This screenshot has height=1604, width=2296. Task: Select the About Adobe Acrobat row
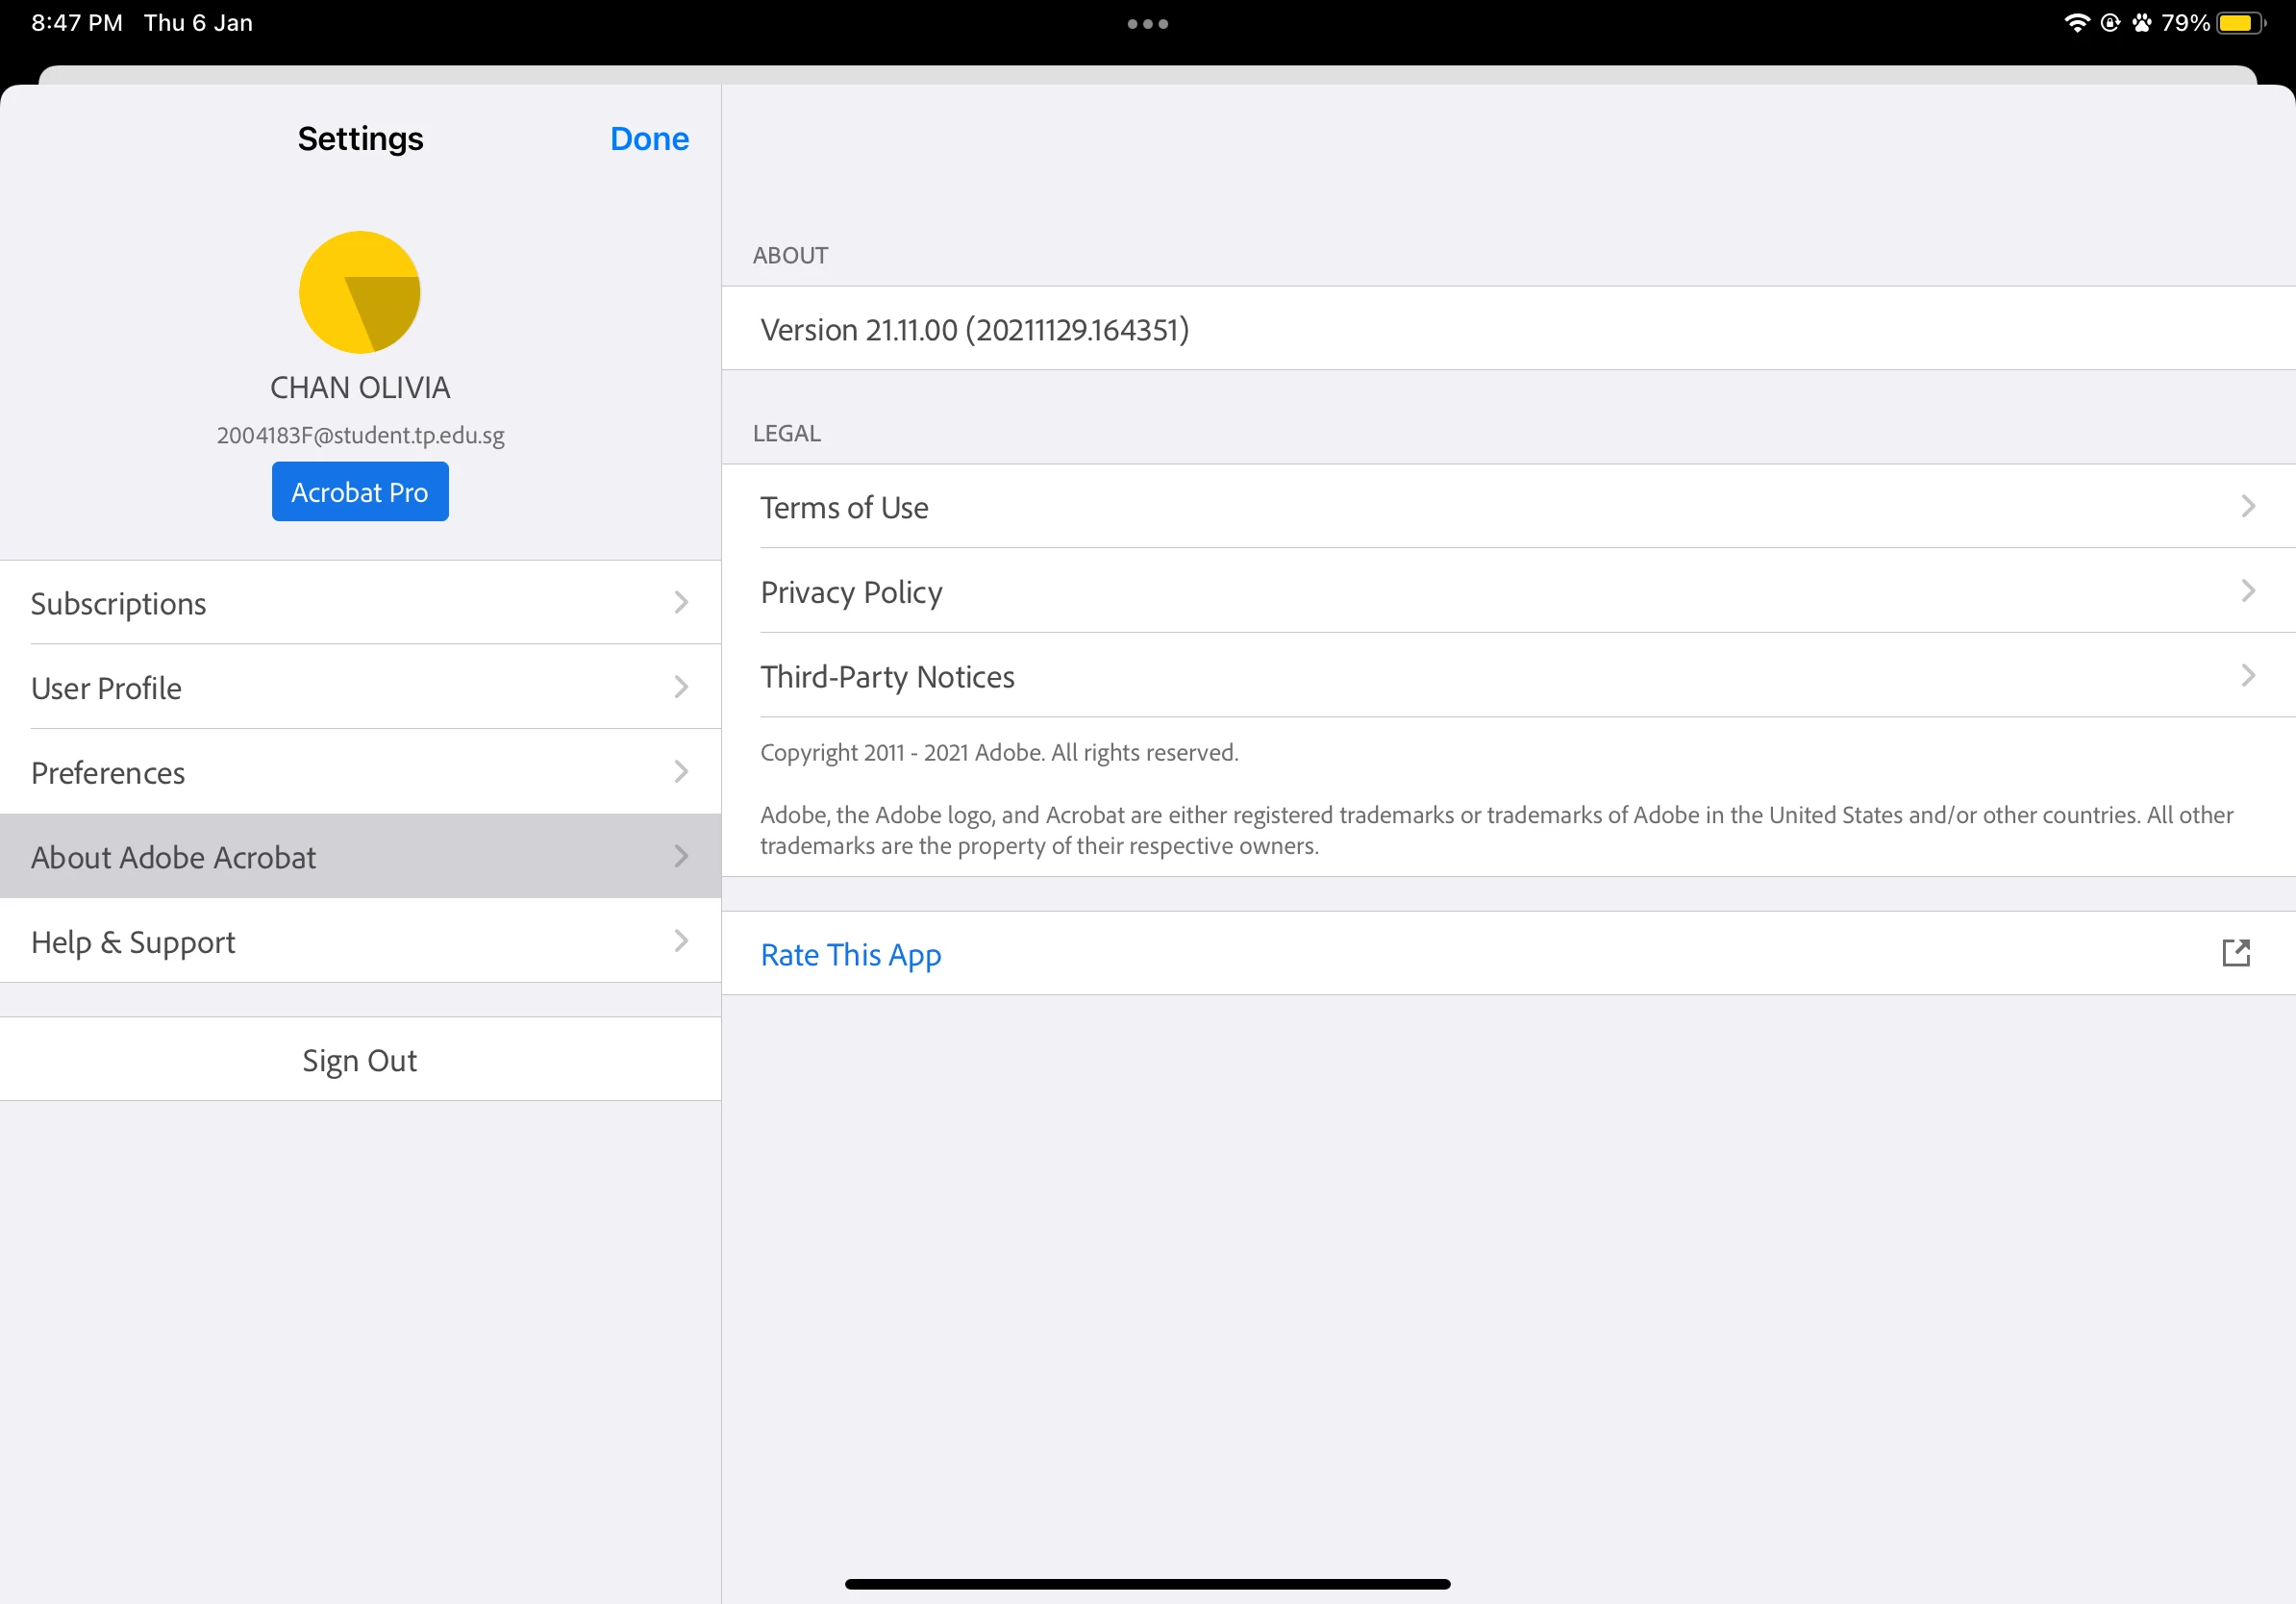click(x=360, y=857)
